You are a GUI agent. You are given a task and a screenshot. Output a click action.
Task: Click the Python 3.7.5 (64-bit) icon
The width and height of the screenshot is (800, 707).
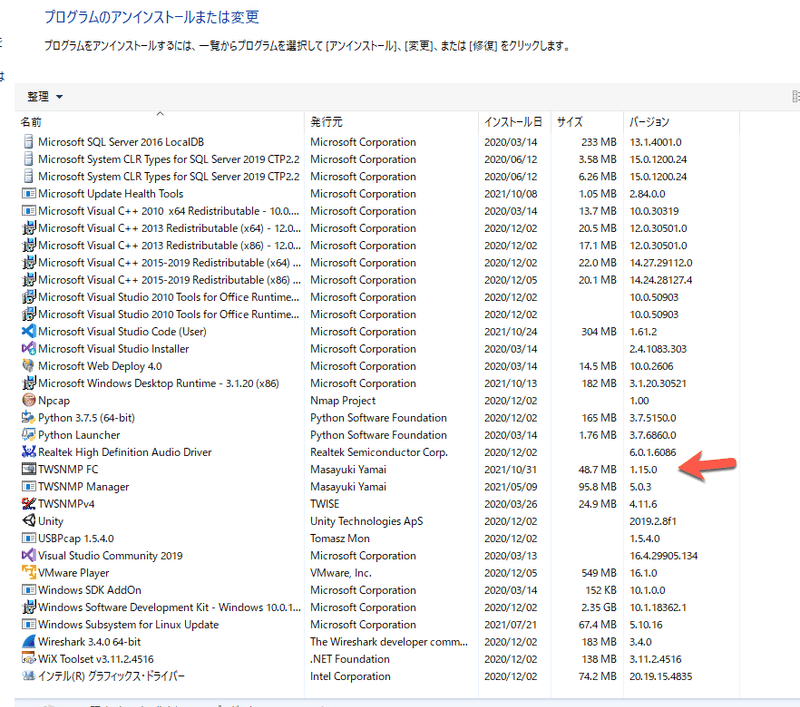pos(29,418)
